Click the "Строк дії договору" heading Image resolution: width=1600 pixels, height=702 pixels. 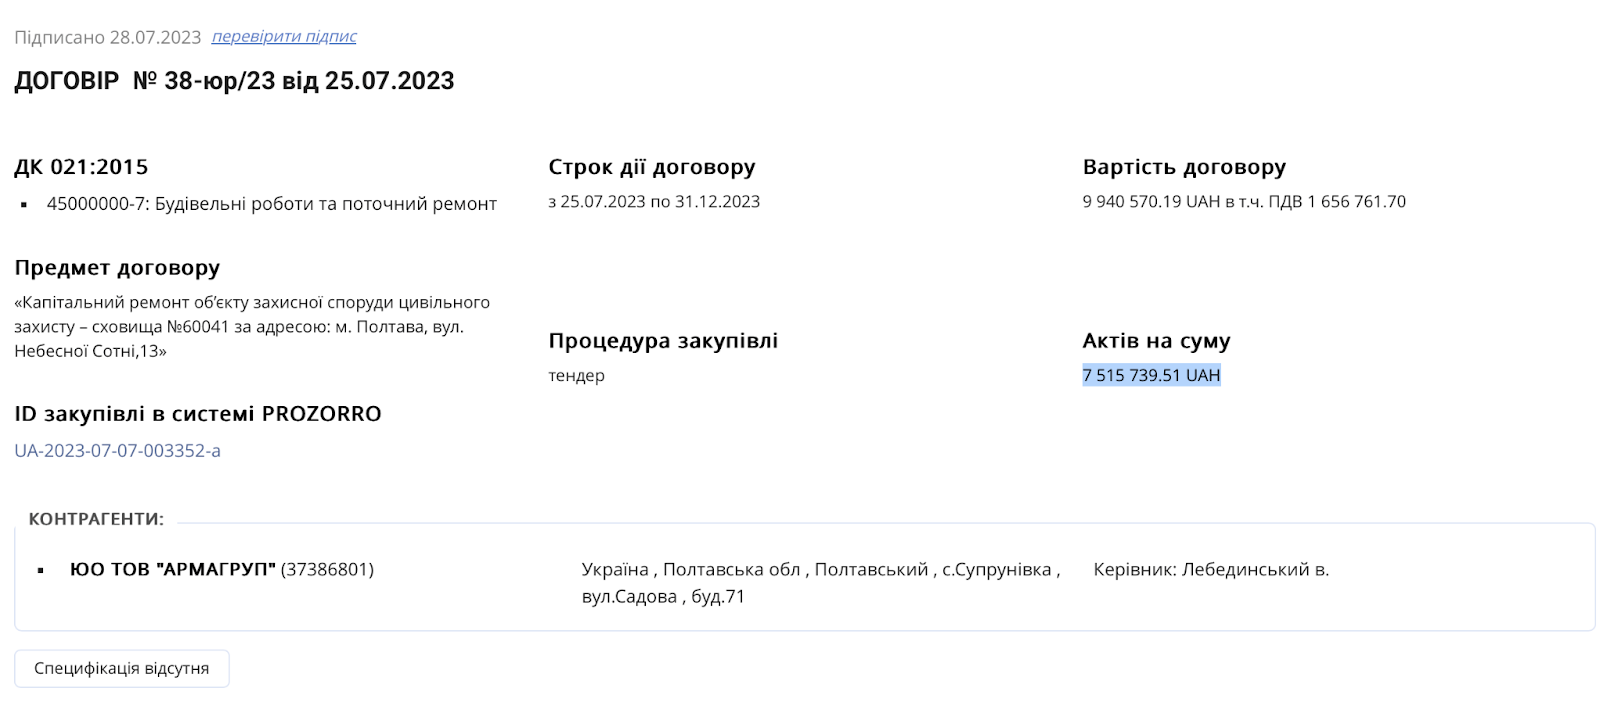651,167
